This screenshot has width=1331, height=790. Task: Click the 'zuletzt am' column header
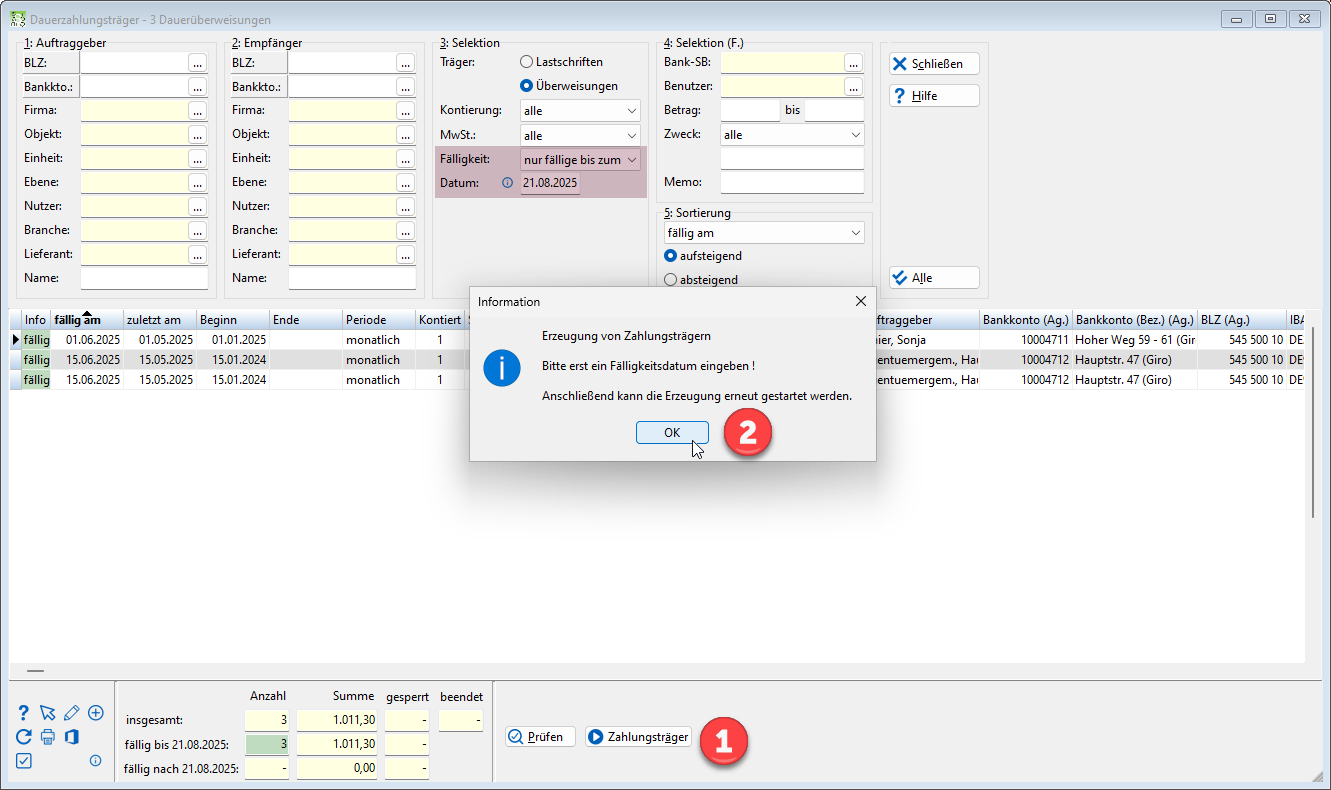pos(160,320)
